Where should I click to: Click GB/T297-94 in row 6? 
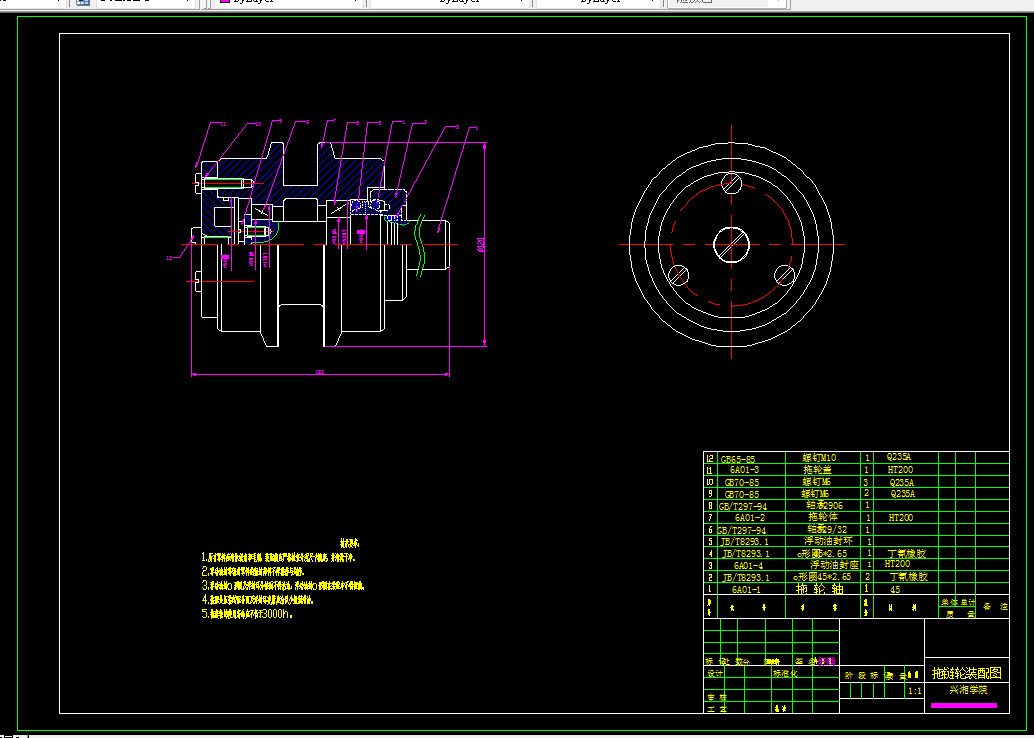click(x=742, y=530)
